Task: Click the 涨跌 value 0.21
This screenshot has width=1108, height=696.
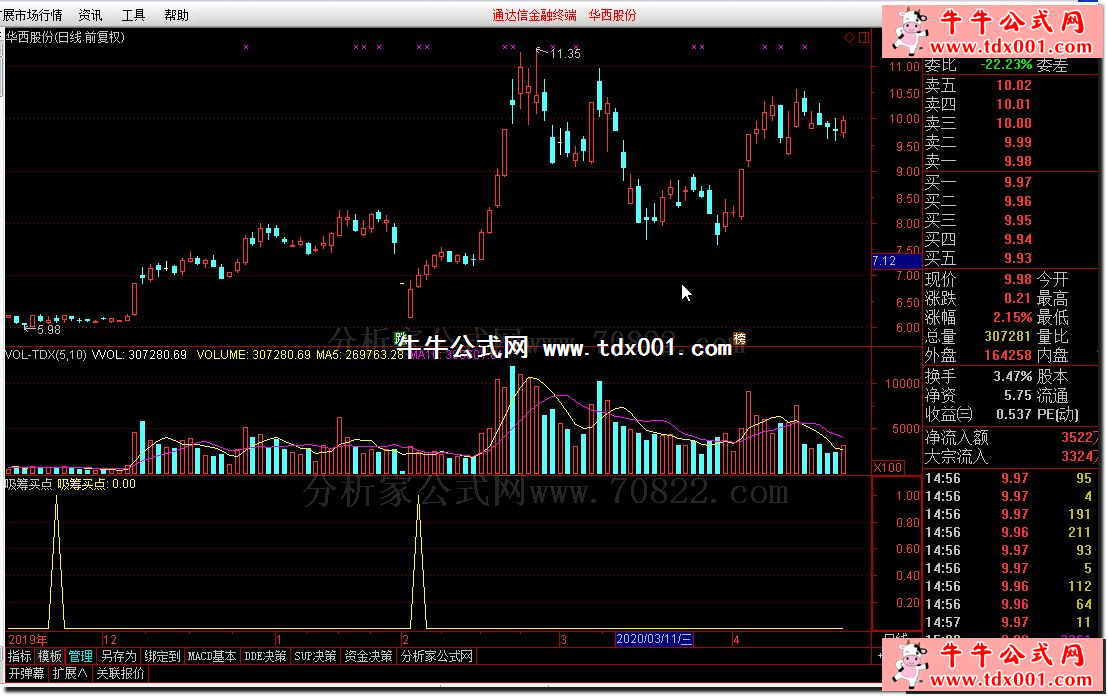Action: (1018, 298)
